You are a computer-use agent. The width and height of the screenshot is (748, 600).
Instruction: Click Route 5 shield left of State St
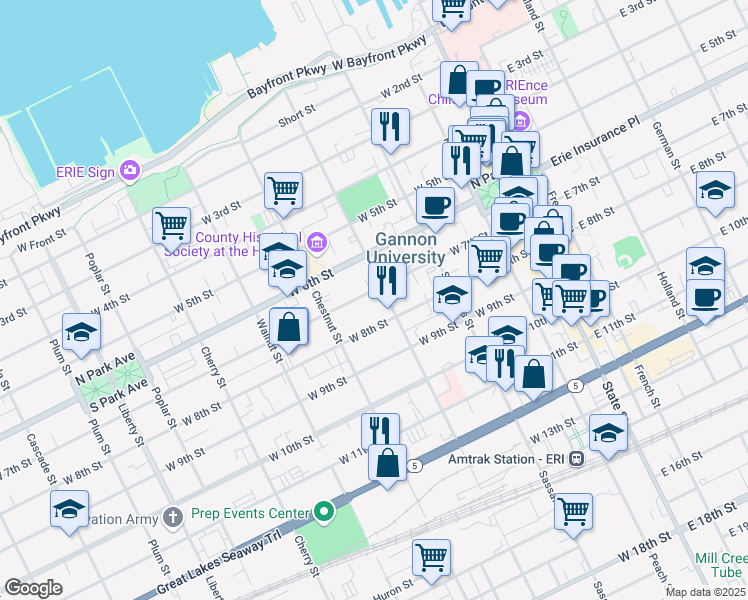[576, 385]
